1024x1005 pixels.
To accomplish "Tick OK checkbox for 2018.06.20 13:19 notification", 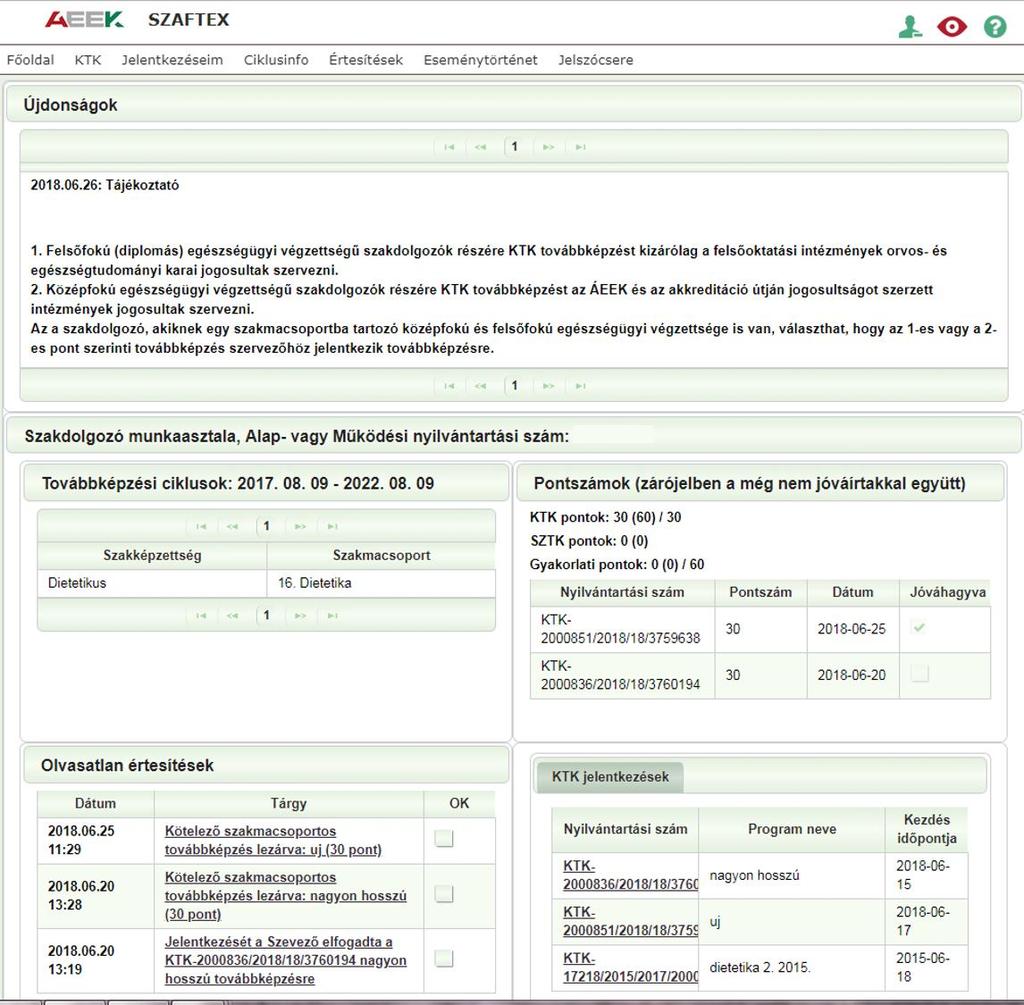I will (x=444, y=959).
